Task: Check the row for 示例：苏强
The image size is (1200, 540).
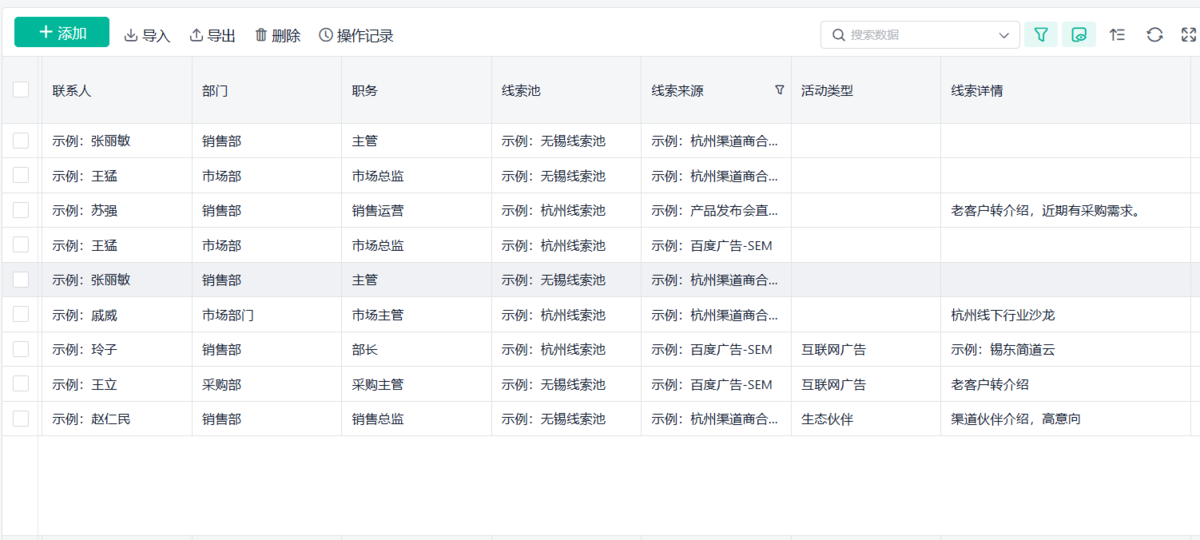Action: click(21, 210)
